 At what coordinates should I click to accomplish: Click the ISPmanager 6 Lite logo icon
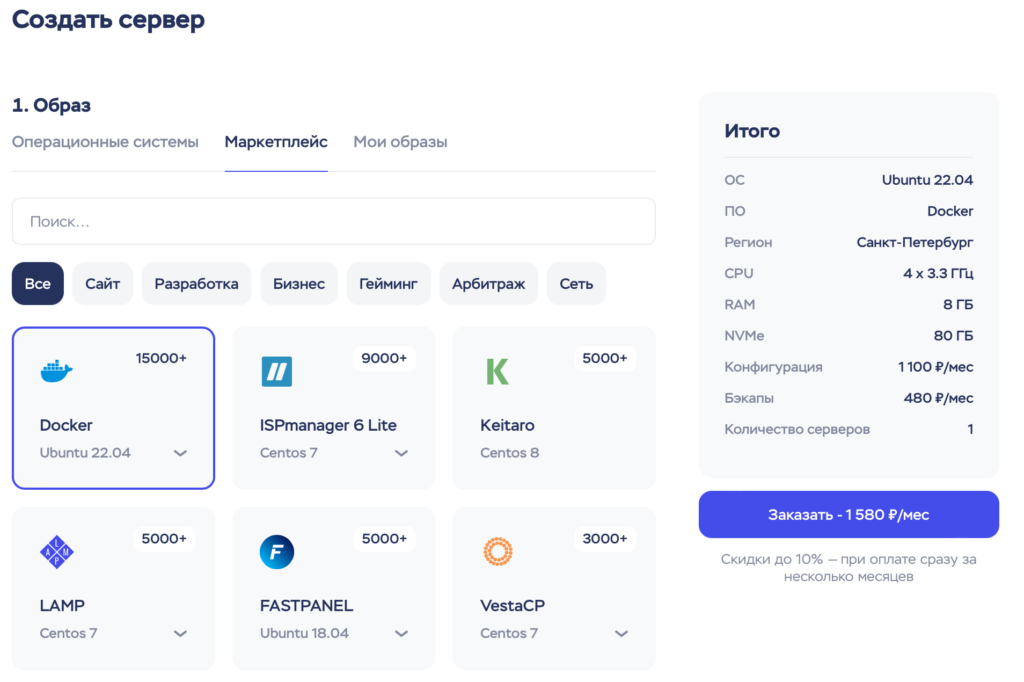coord(277,371)
